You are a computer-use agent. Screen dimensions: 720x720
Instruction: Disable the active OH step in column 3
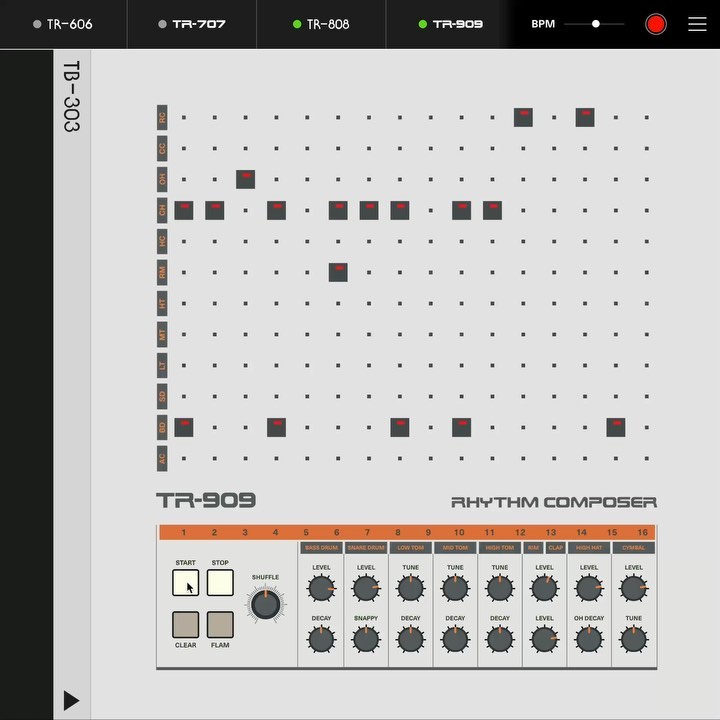(x=245, y=179)
